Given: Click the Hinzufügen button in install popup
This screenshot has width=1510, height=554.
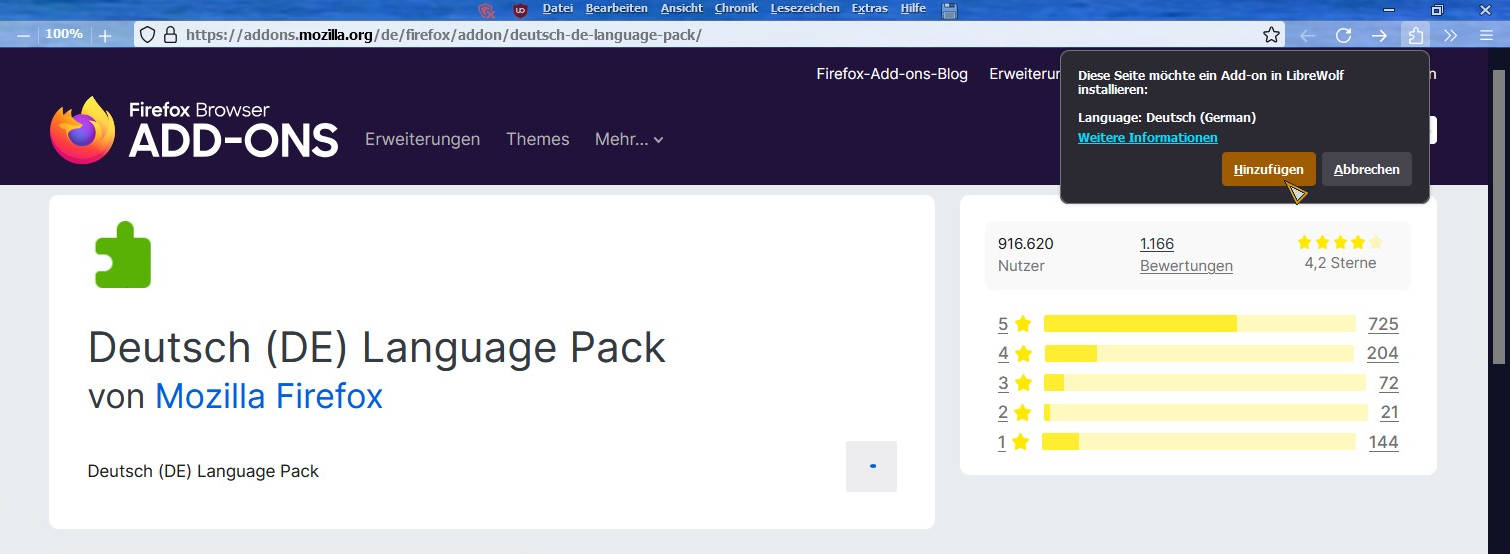Looking at the screenshot, I should (x=1268, y=169).
